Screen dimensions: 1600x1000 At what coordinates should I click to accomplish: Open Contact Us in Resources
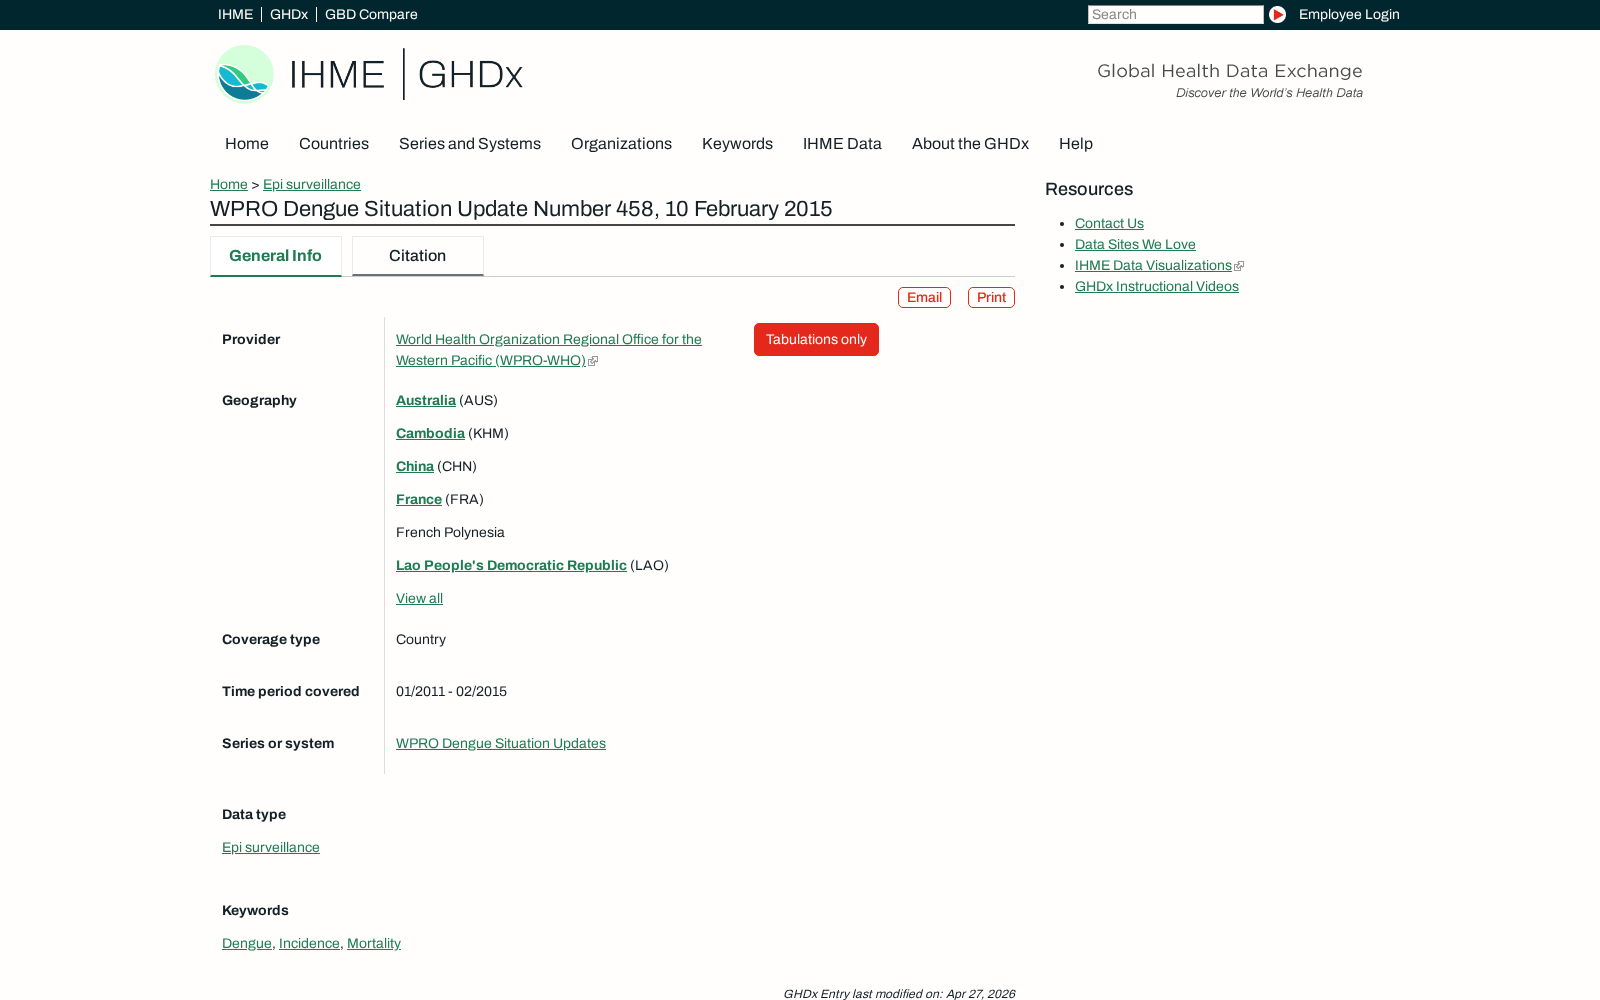click(1109, 223)
